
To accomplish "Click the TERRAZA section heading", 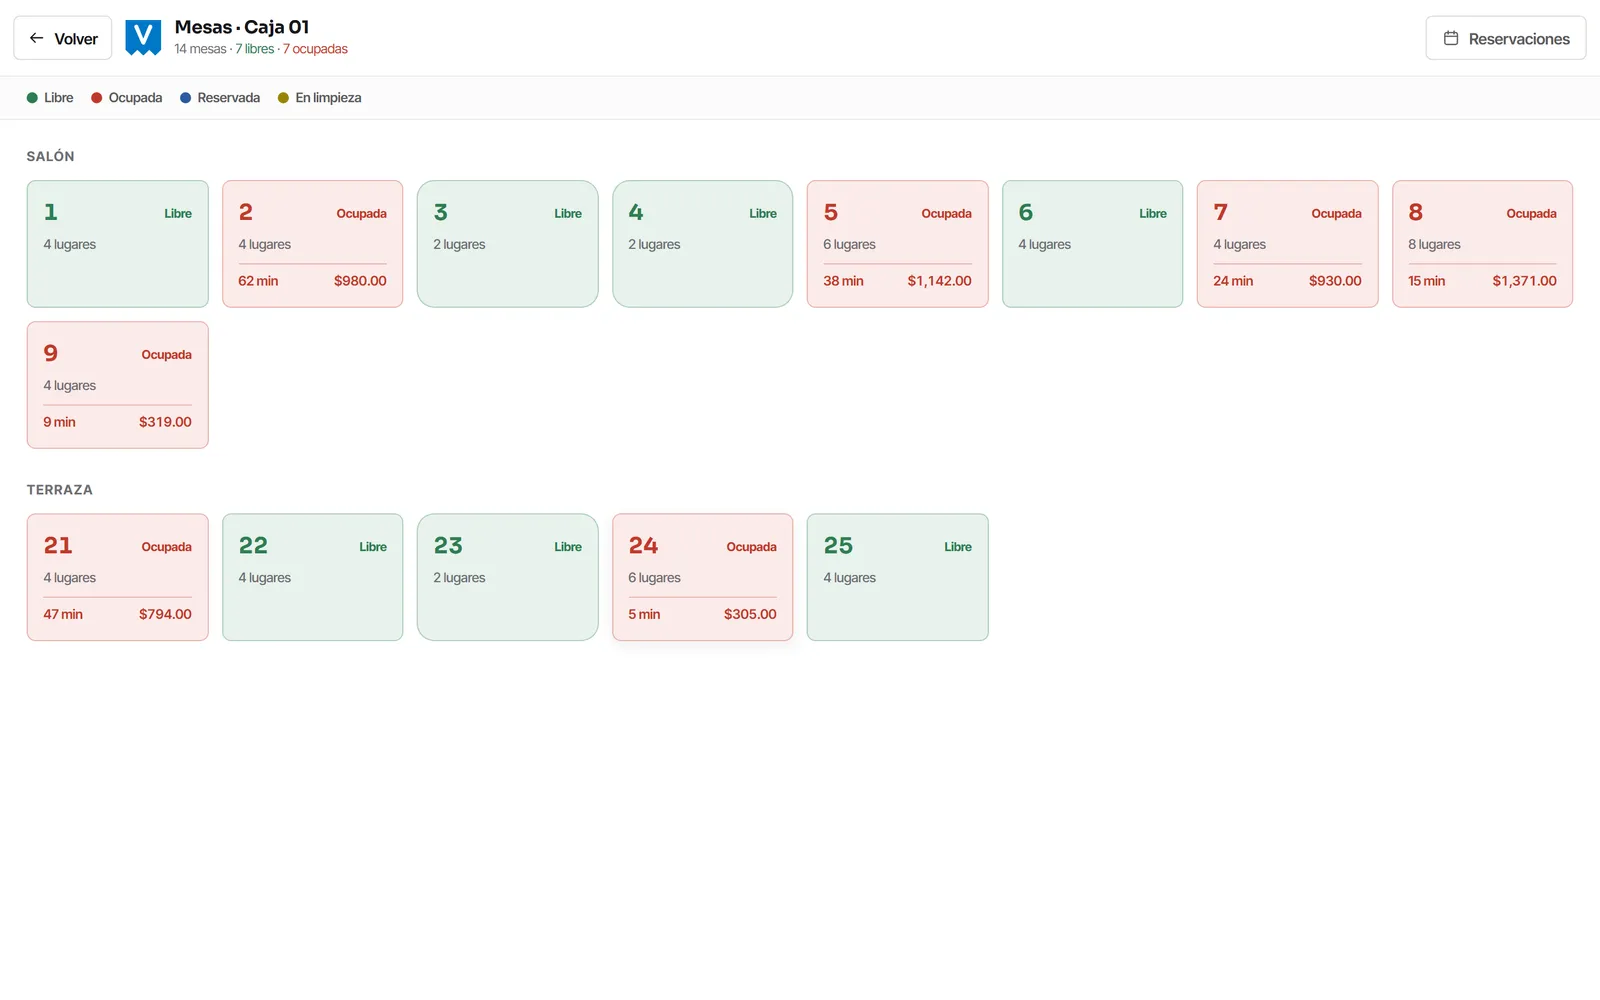I will tap(60, 490).
